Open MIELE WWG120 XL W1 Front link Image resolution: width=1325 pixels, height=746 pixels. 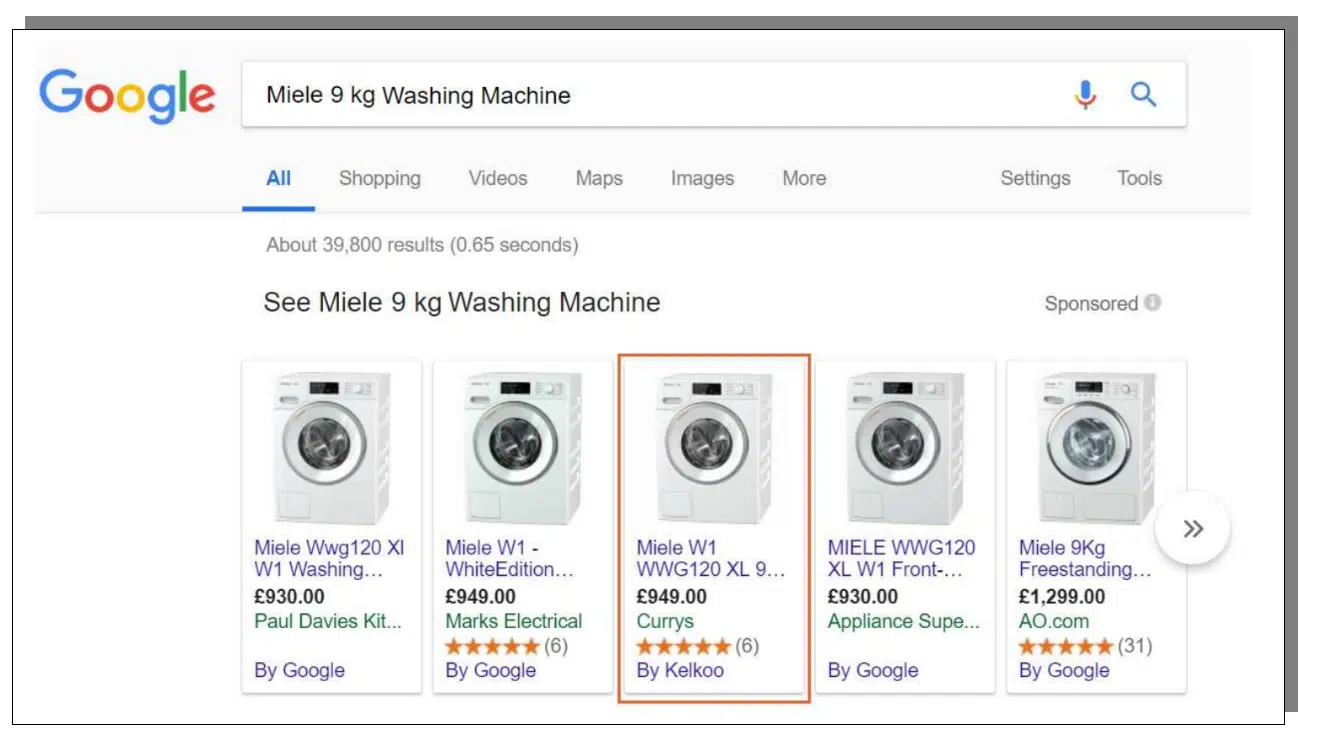901,559
